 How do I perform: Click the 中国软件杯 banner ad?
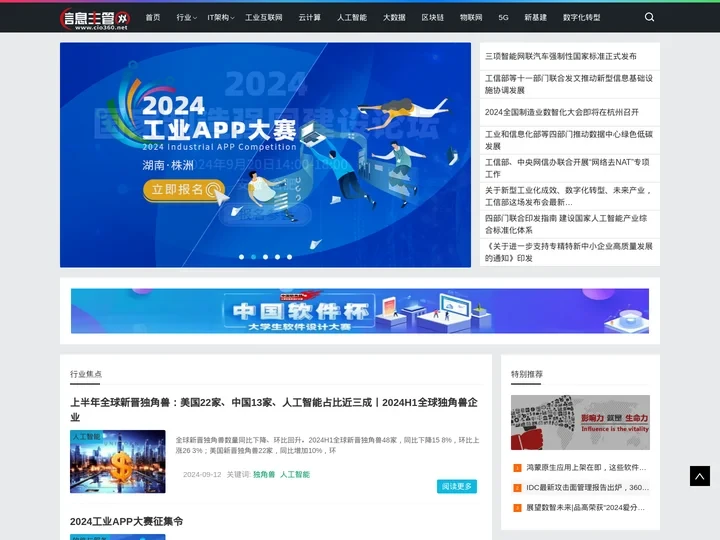360,311
